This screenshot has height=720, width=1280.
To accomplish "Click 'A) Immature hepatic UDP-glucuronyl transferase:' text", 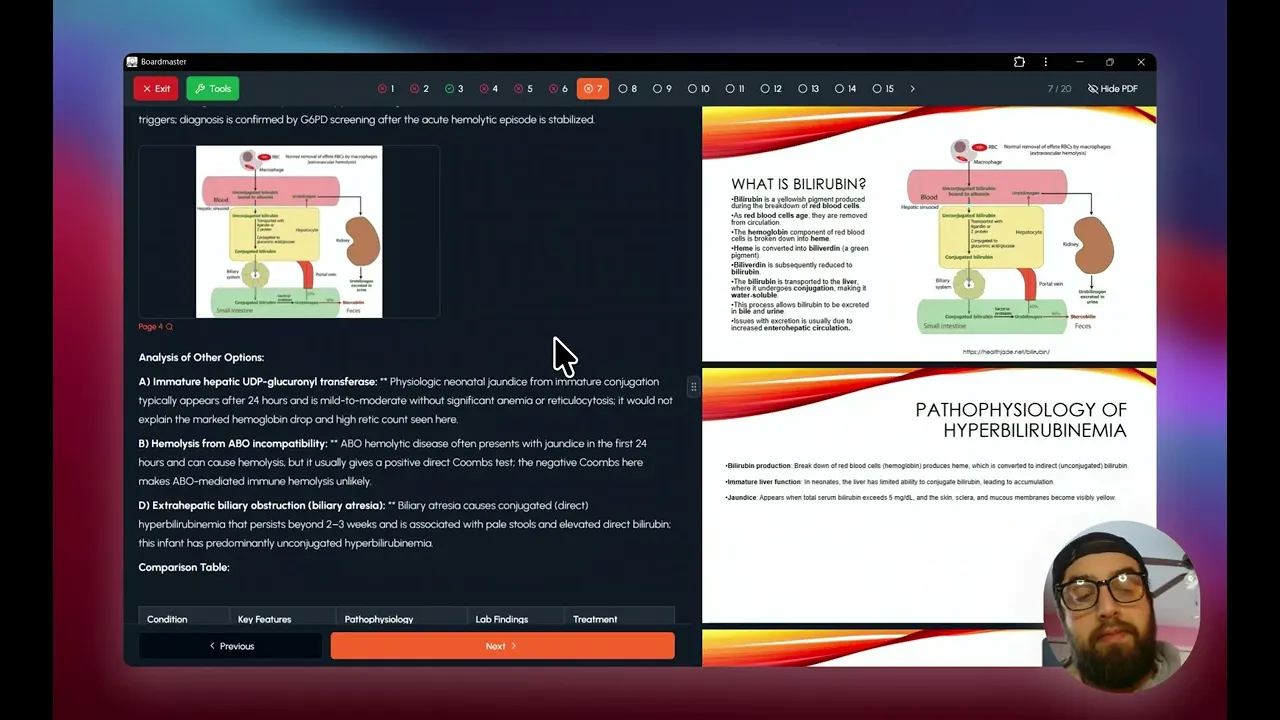I will (x=258, y=381).
